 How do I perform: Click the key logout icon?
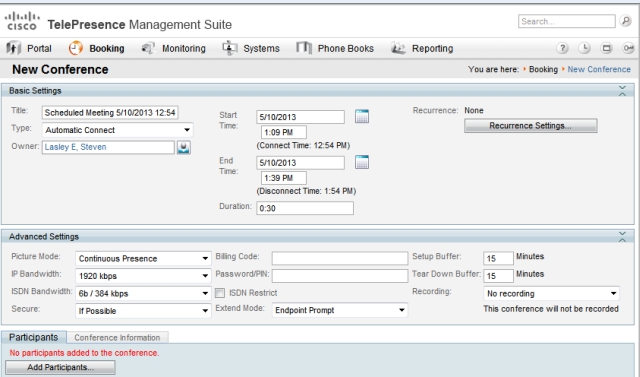point(628,48)
